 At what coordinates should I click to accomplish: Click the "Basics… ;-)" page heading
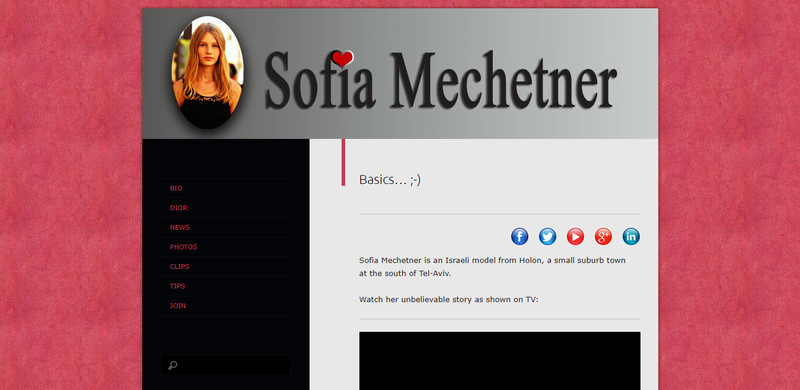pos(390,180)
